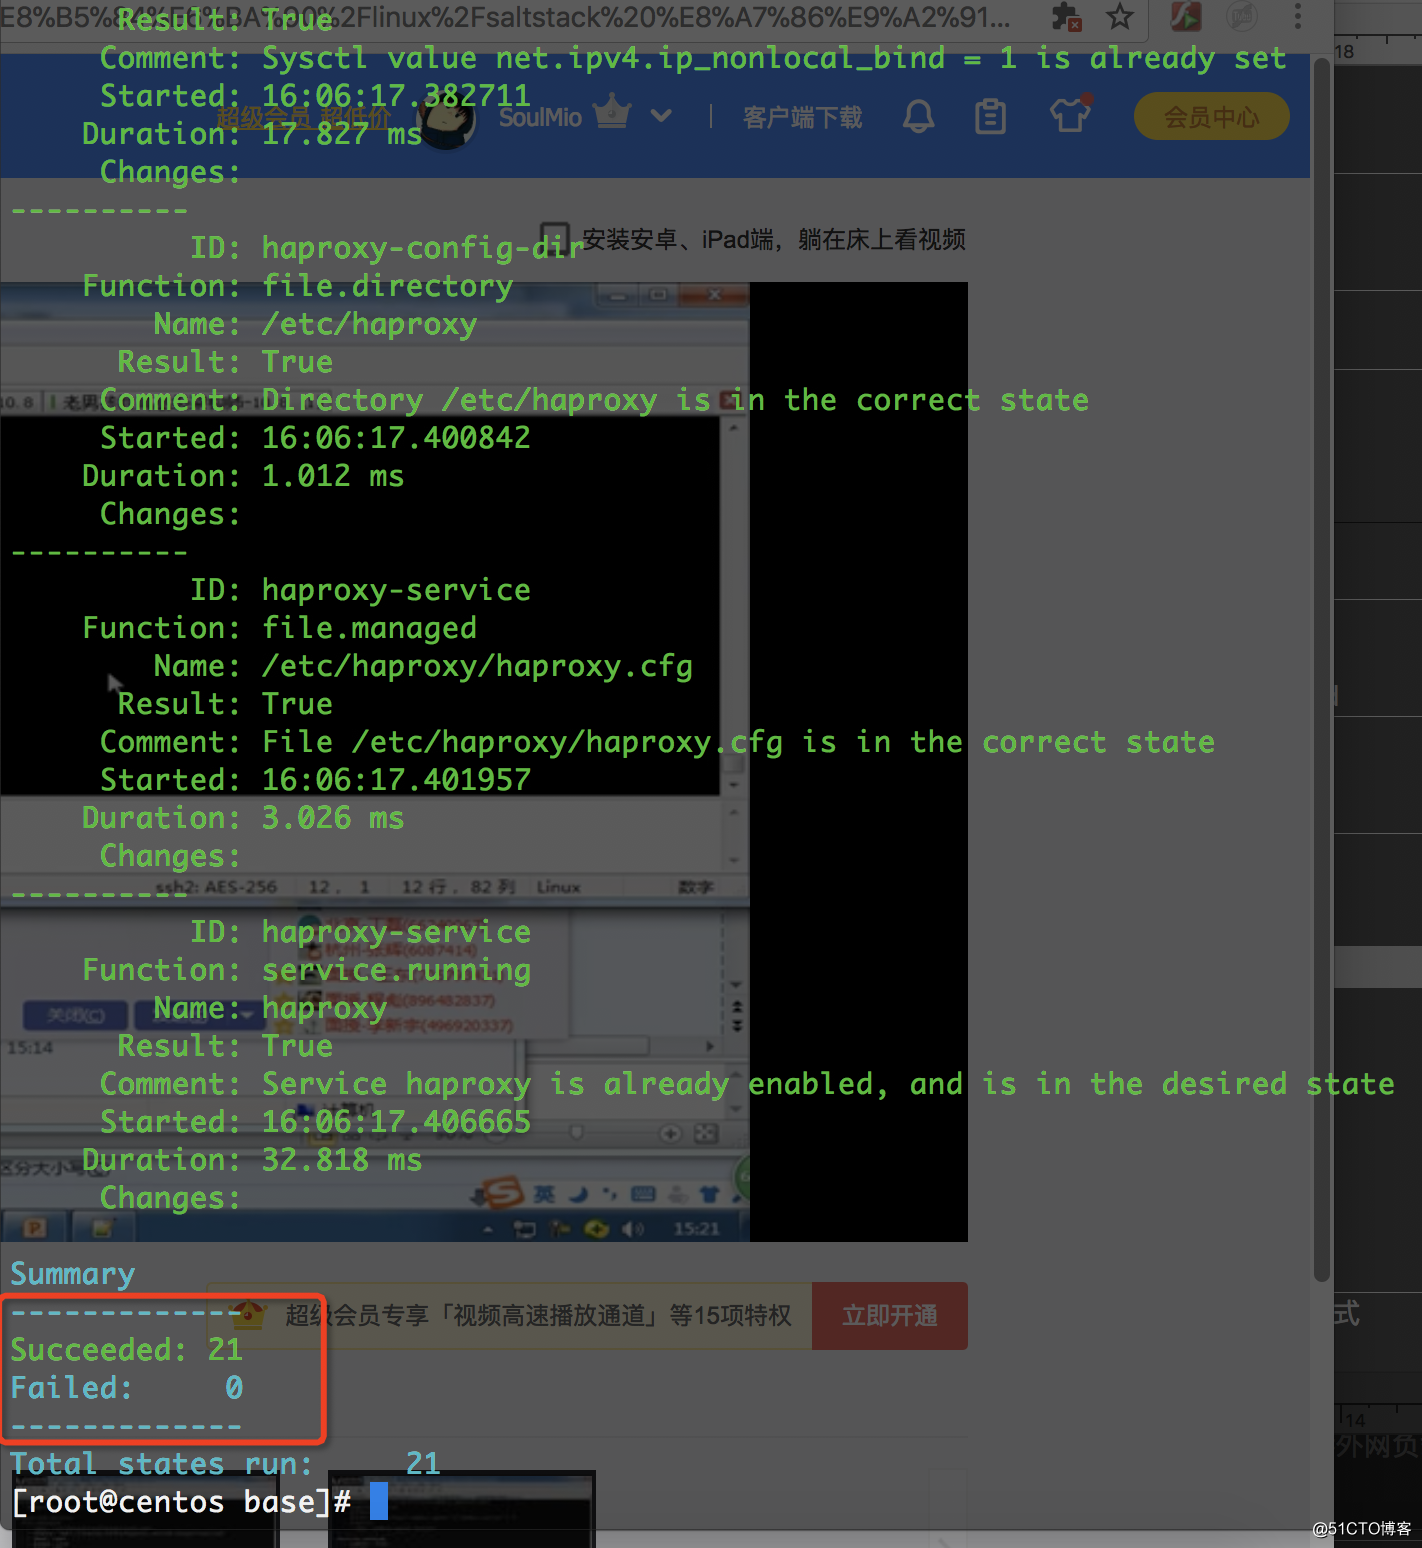Bookmark this page with the star icon
1422x1548 pixels.
(1120, 17)
